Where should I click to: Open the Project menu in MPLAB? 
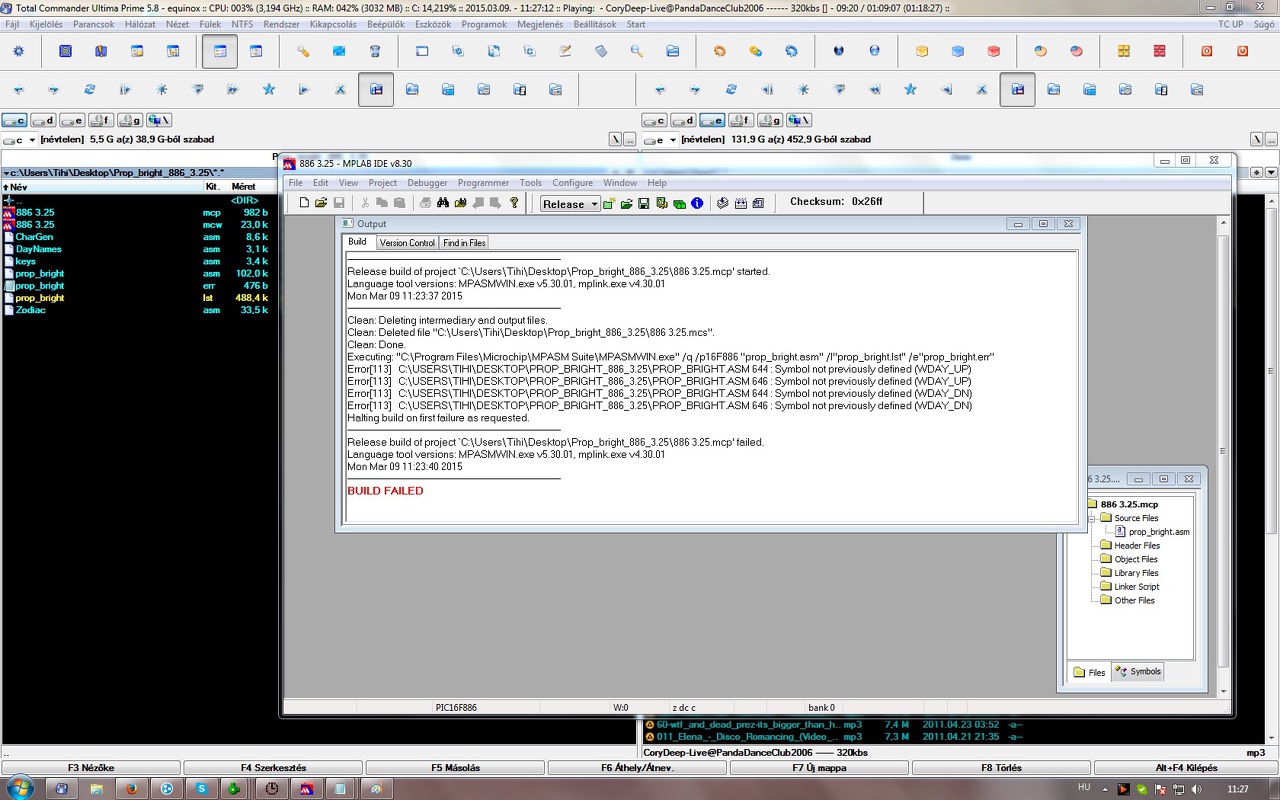(x=382, y=183)
